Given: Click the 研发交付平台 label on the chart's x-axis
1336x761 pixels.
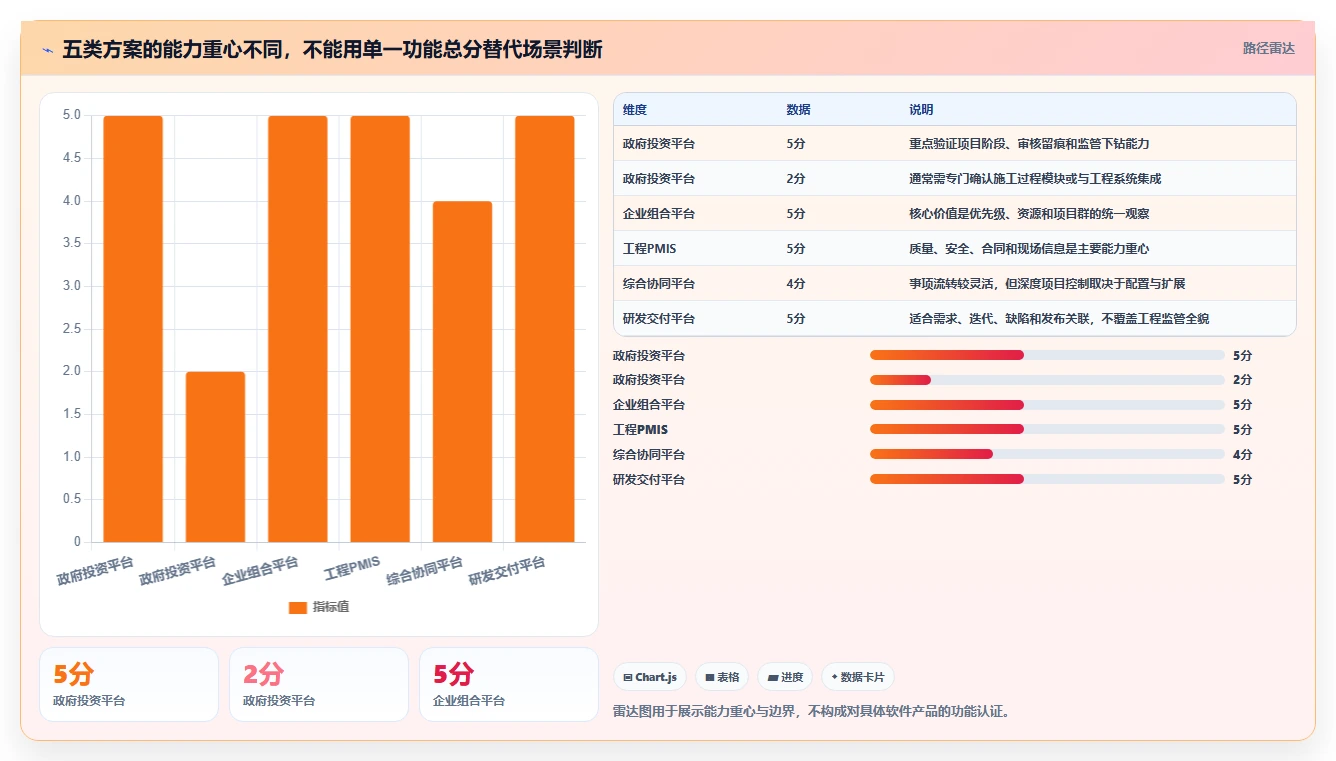Looking at the screenshot, I should click(x=507, y=571).
